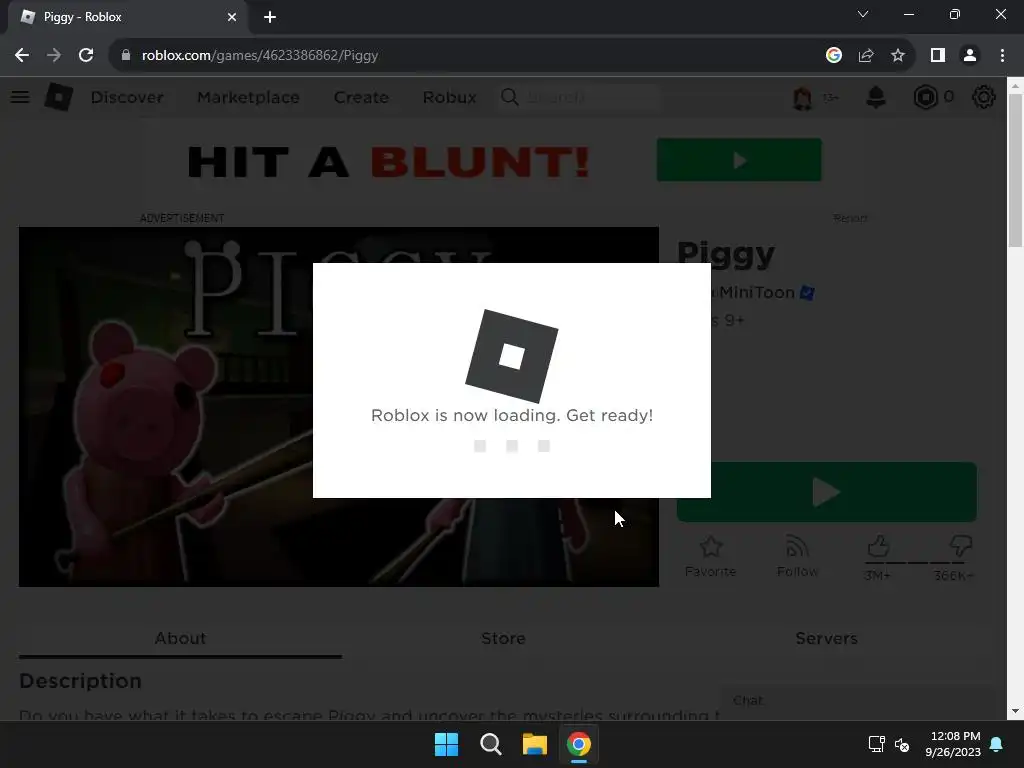This screenshot has width=1024, height=768.
Task: Open Chrome three-dot menu
Action: [x=1002, y=56]
